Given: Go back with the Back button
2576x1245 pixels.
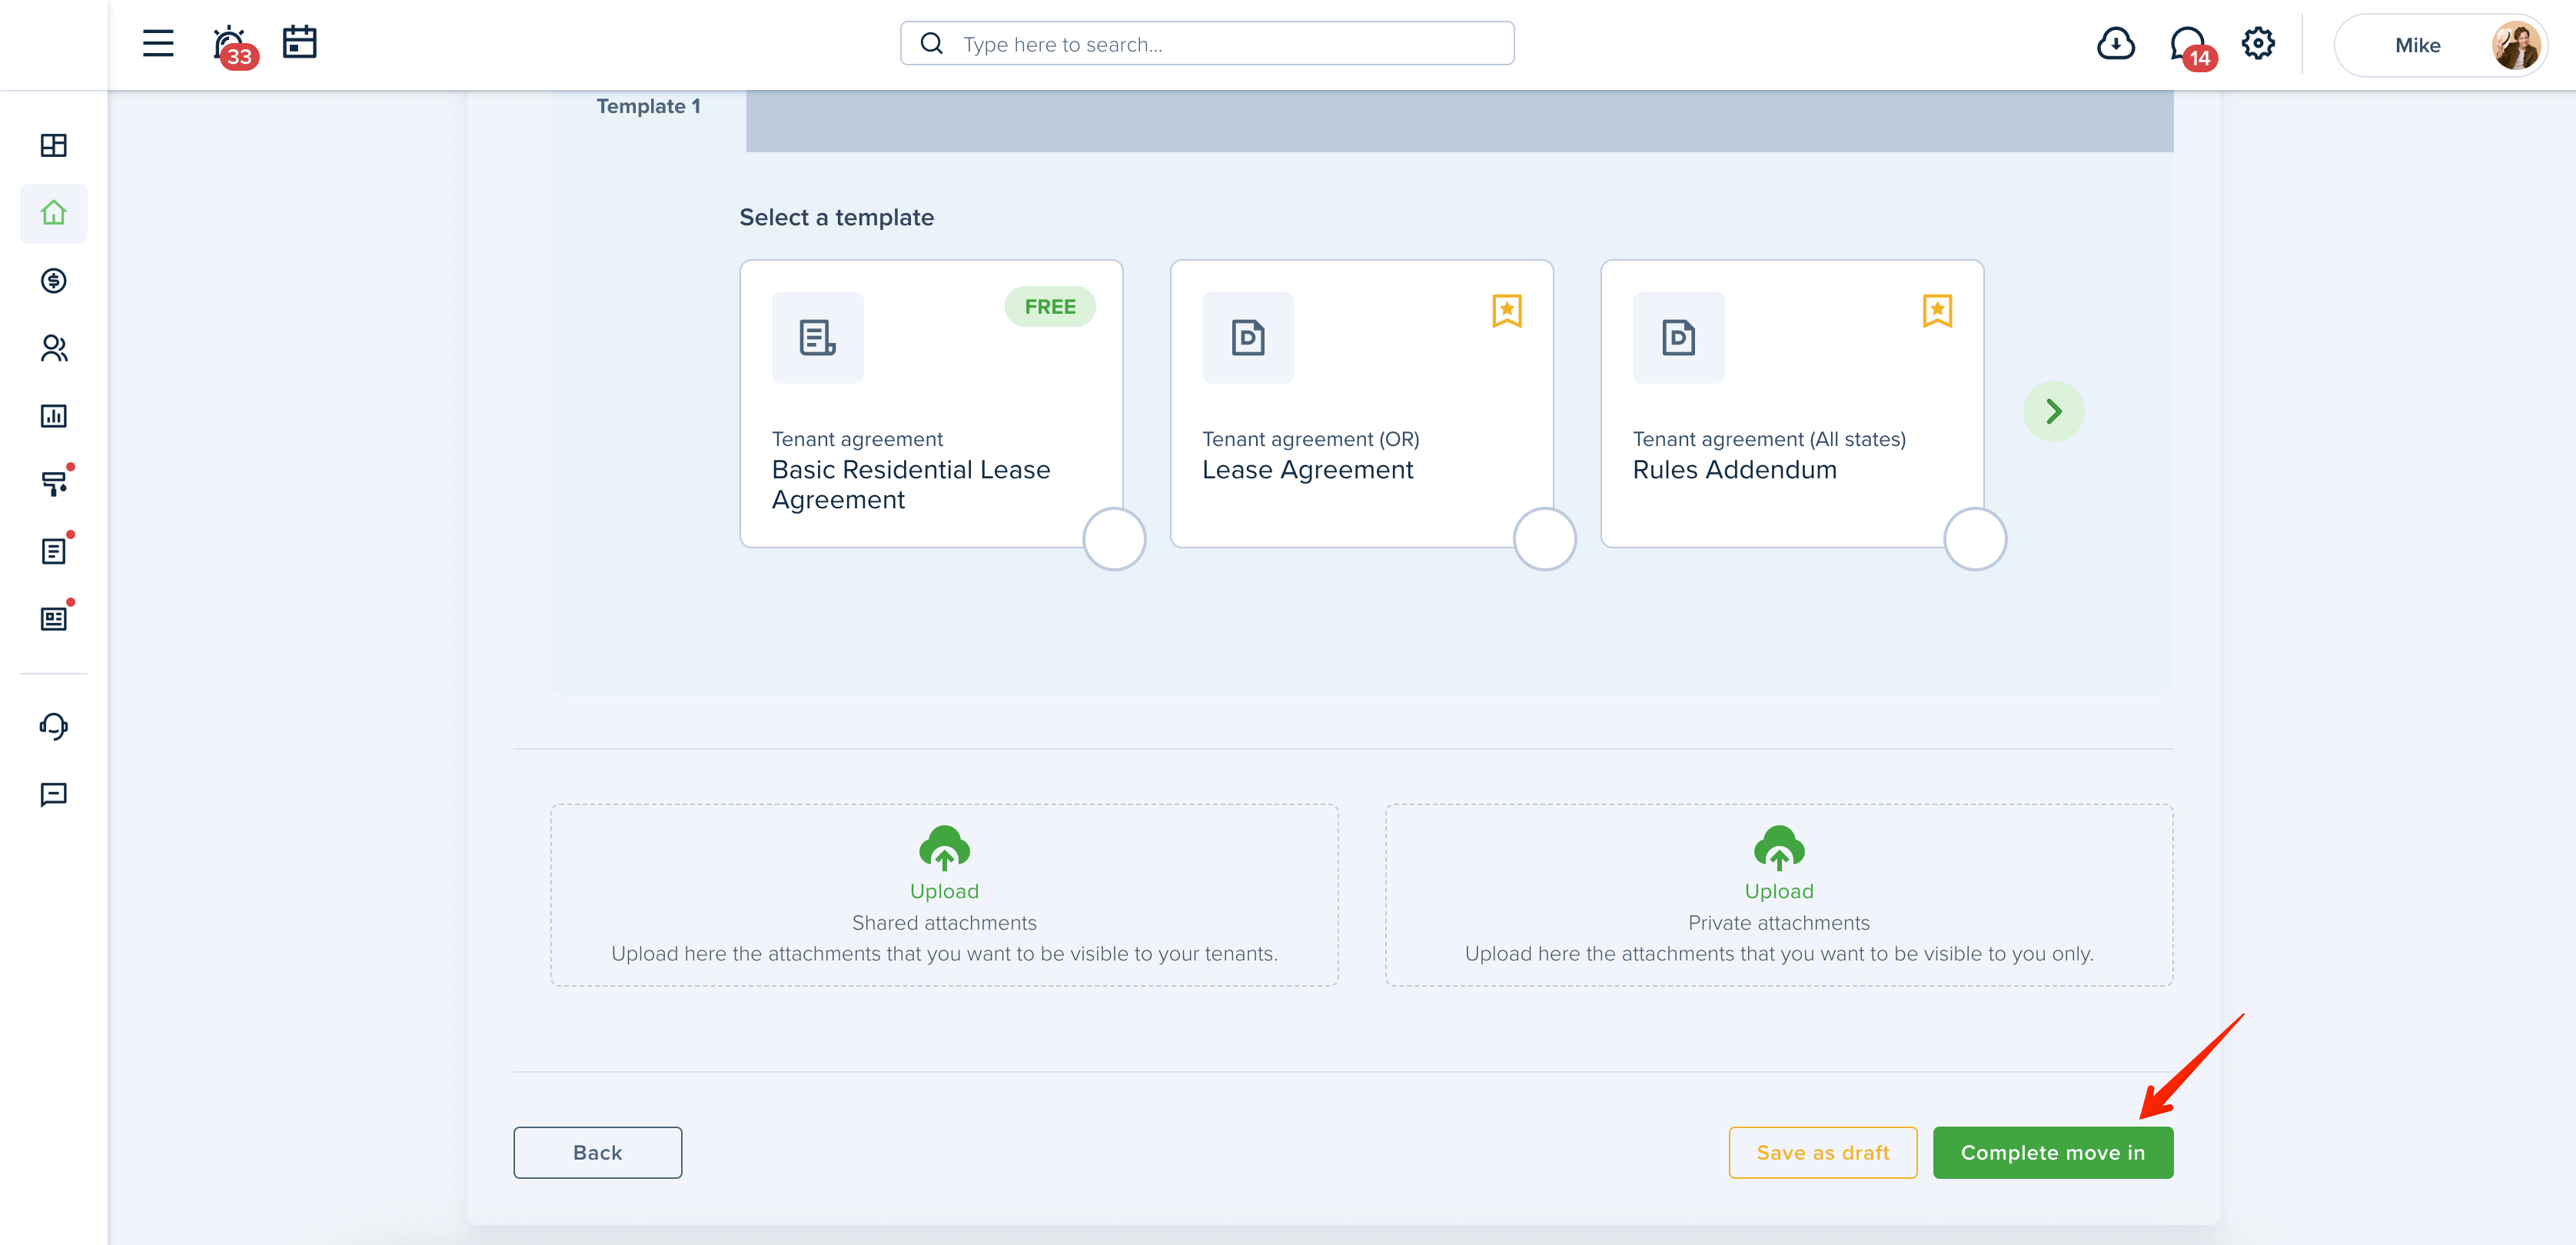Looking at the screenshot, I should (x=598, y=1153).
